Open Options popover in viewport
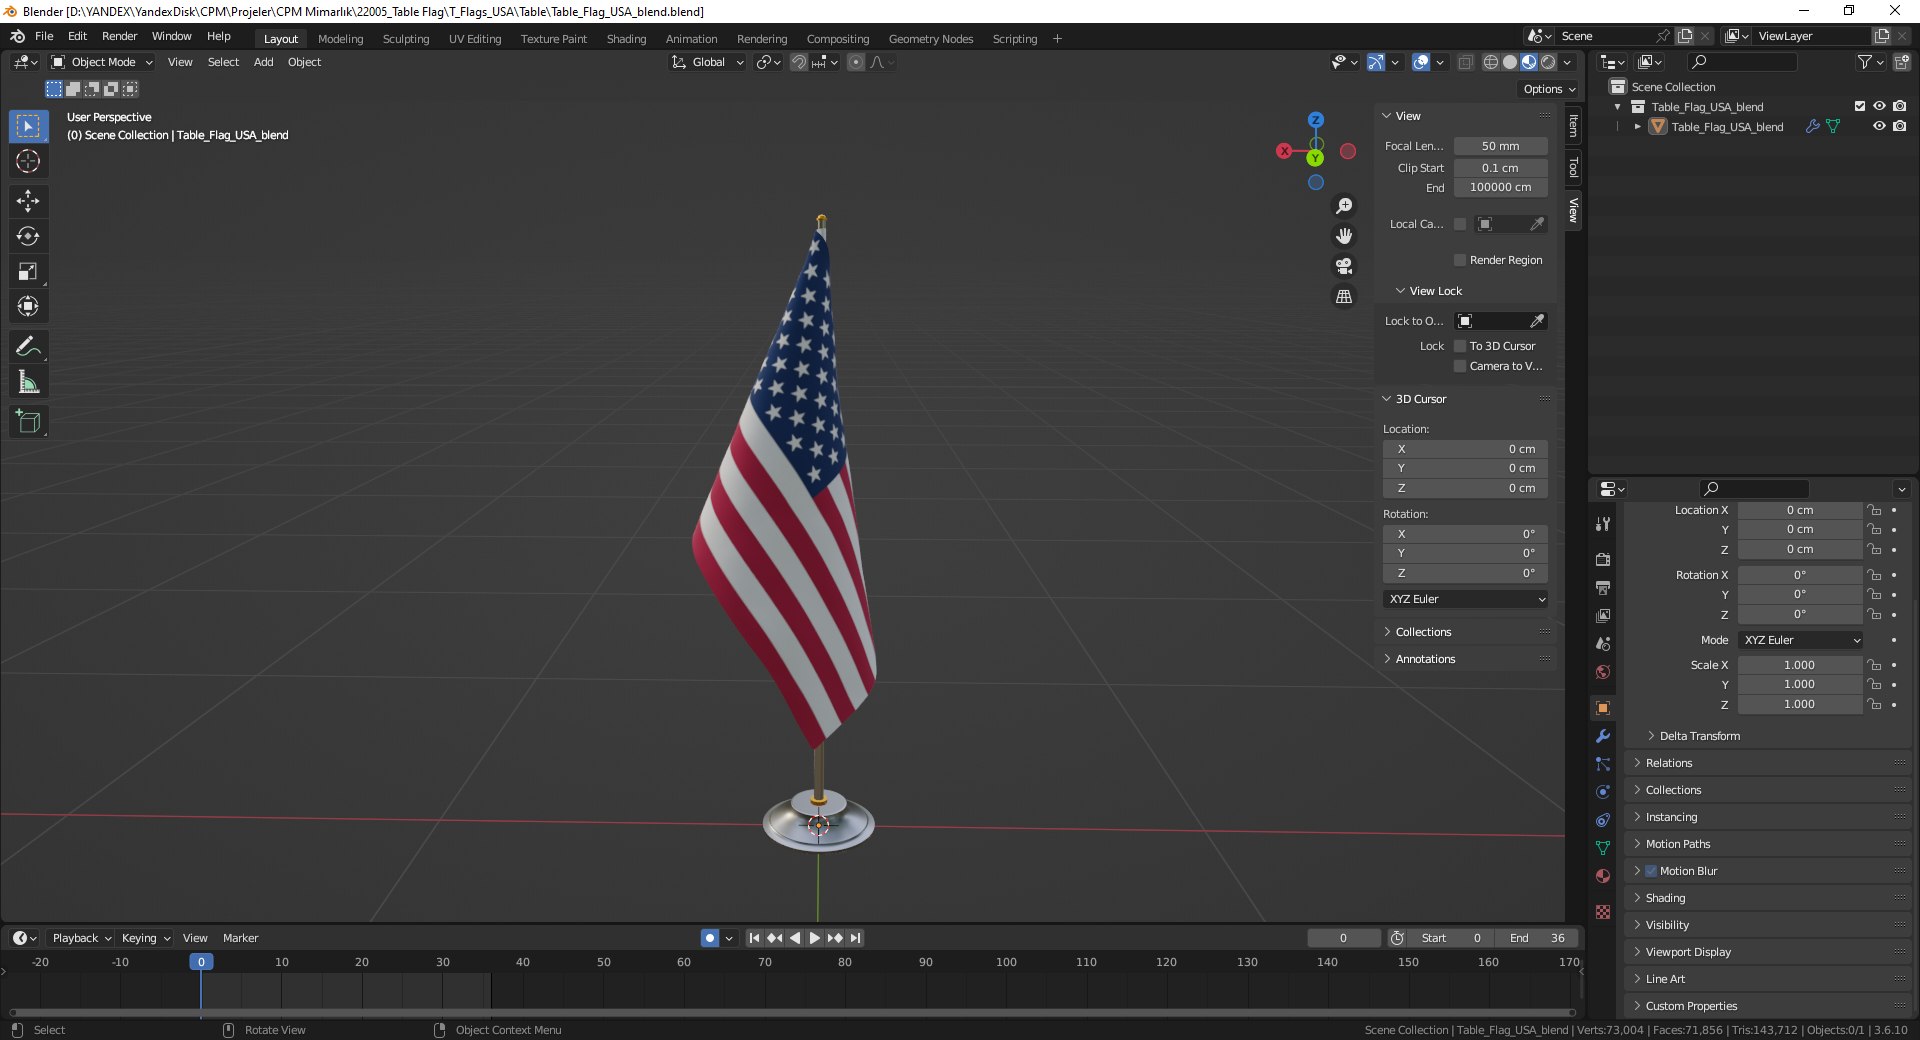The width and height of the screenshot is (1920, 1040). tap(1549, 89)
